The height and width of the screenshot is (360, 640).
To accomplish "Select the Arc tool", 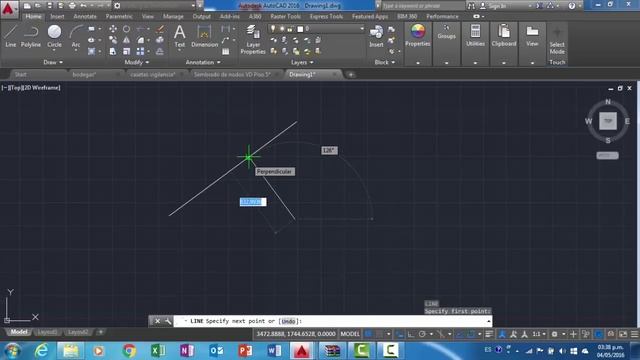I will click(x=76, y=36).
